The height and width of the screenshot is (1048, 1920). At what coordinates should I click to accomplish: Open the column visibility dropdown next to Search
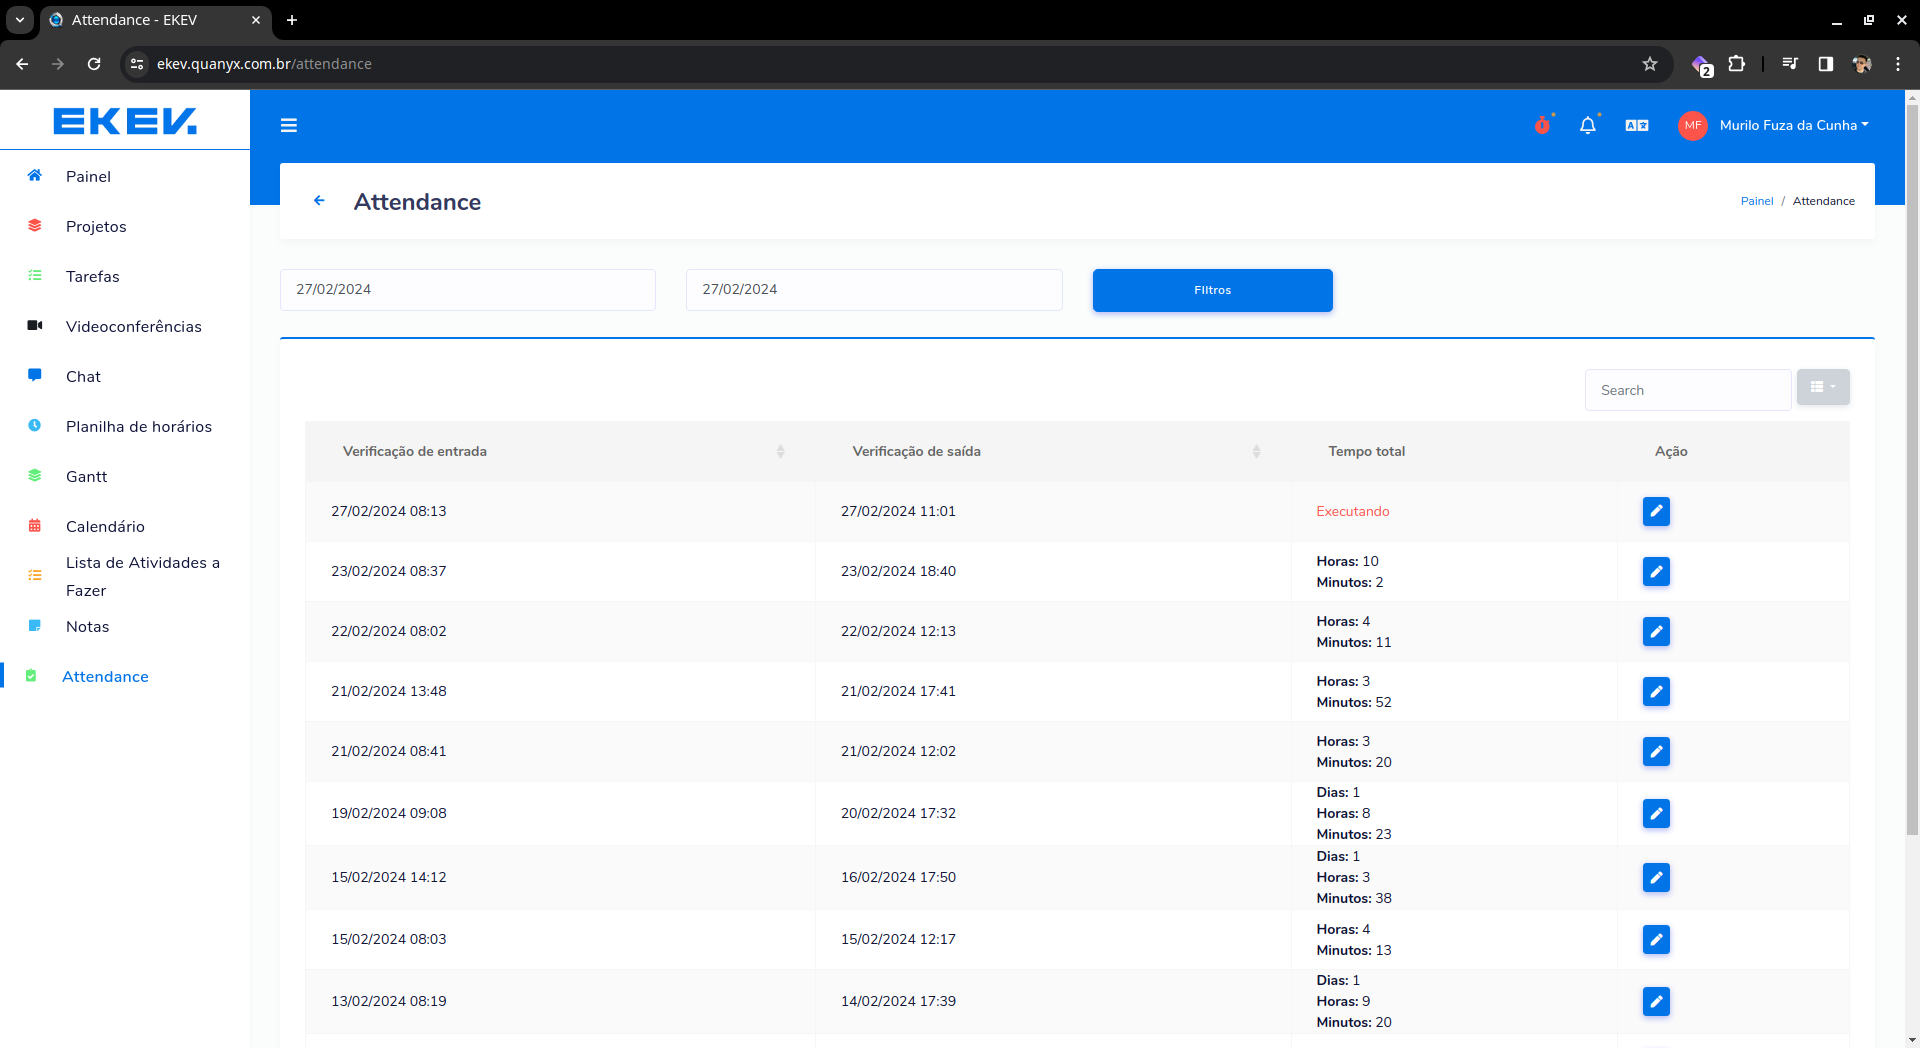point(1822,387)
